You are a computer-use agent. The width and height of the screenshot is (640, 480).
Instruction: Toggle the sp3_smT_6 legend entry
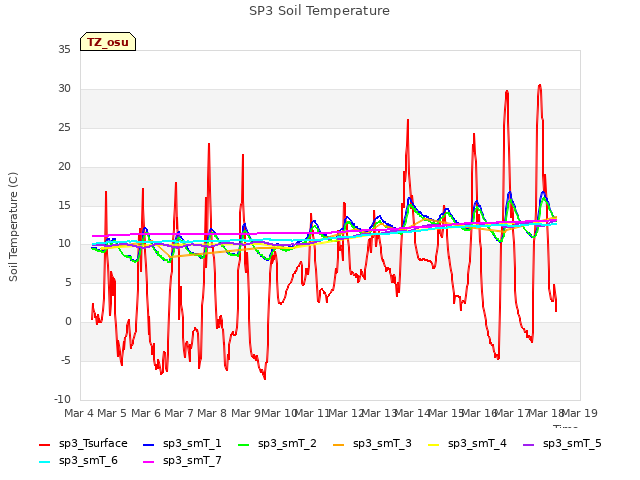pyautogui.click(x=78, y=461)
